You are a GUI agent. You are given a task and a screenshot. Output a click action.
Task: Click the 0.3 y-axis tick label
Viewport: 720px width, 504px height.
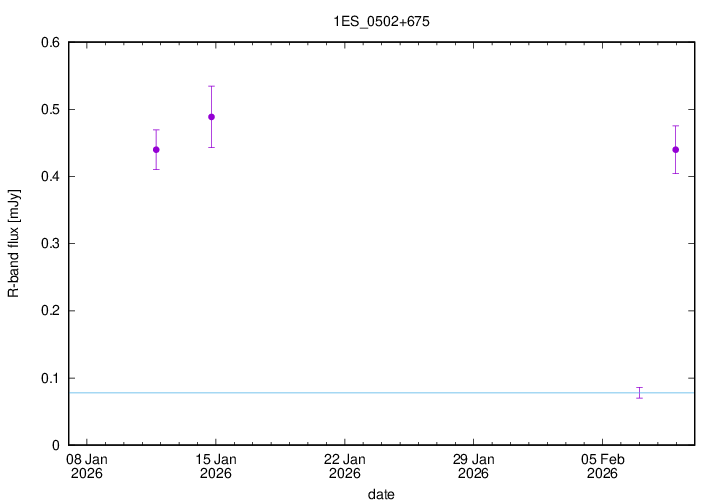click(50, 244)
